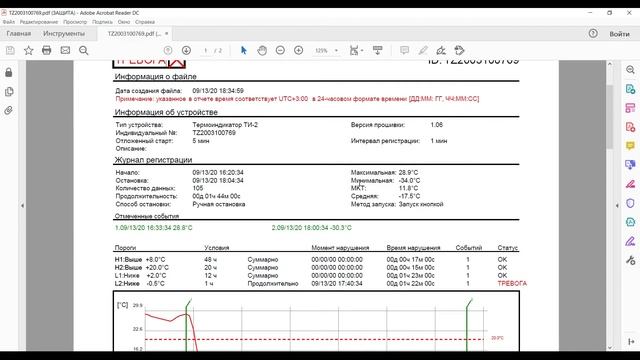Open the zoom level dropdown
This screenshot has width=640, height=360.
(x=336, y=51)
